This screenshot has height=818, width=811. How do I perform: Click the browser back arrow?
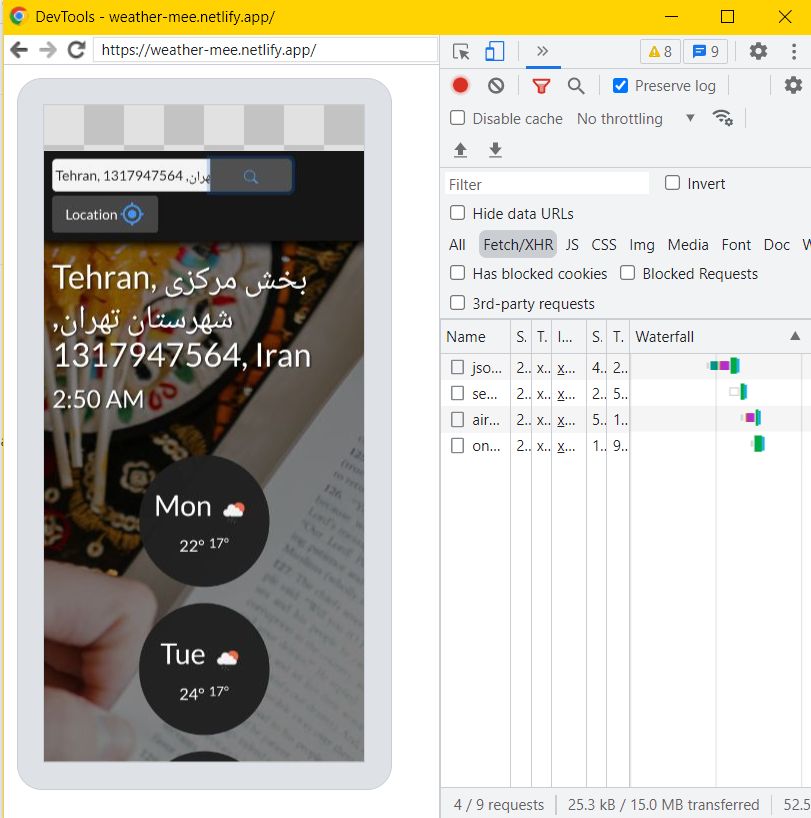(19, 50)
